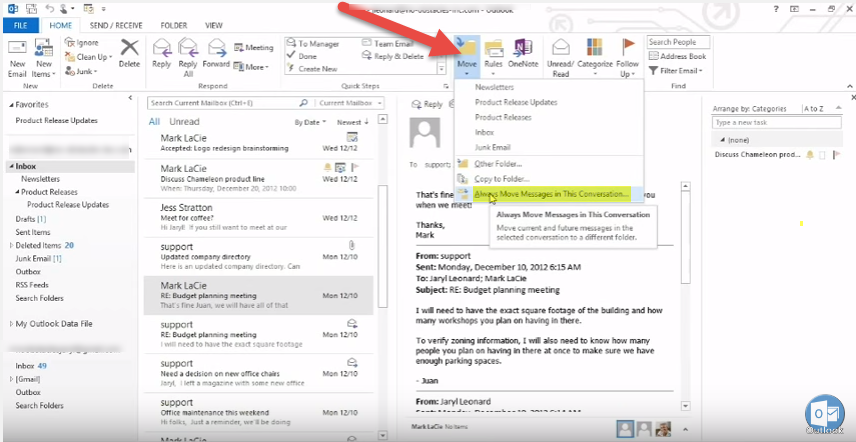Open the New Items button
Image resolution: width=856 pixels, height=442 pixels.
coord(43,59)
